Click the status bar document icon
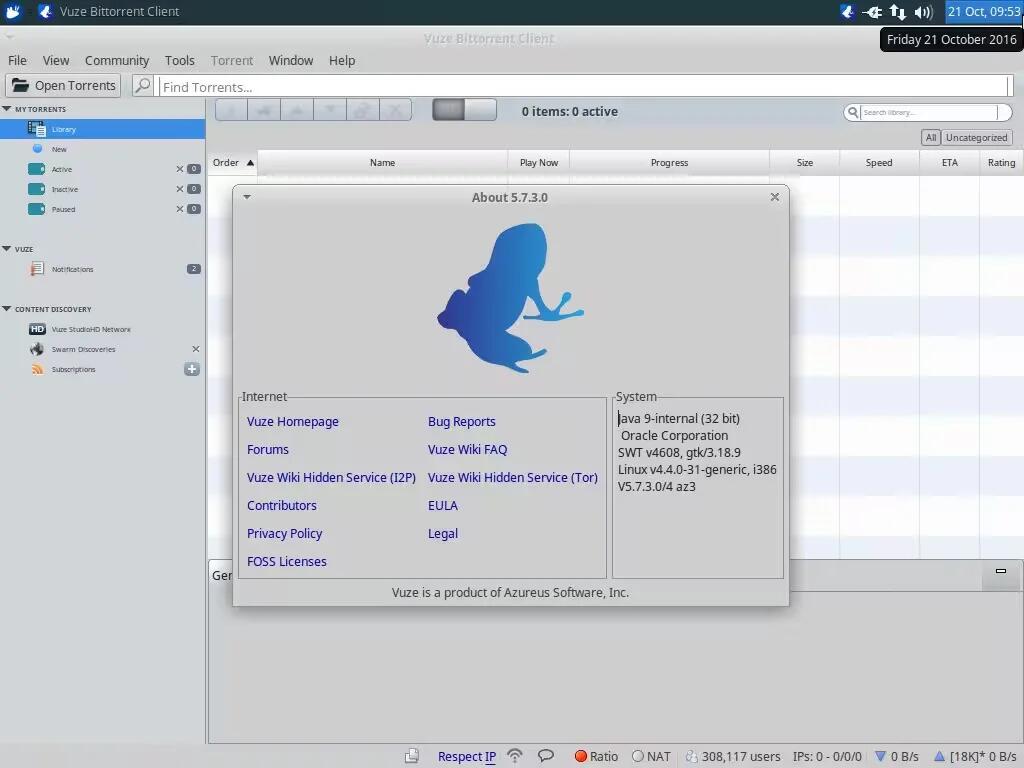 click(x=411, y=756)
